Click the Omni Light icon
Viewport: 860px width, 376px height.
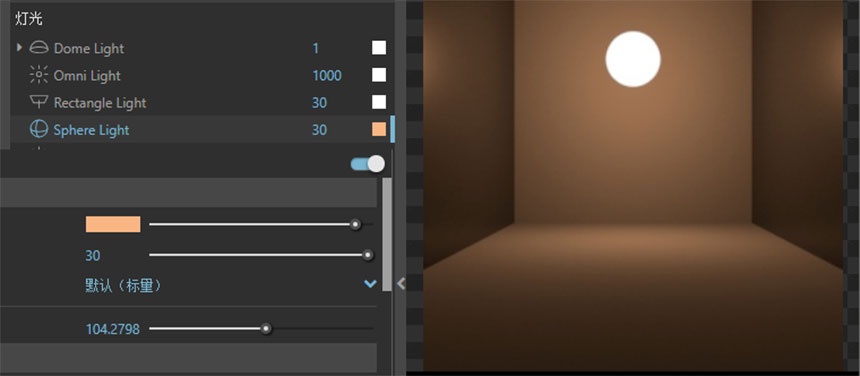point(39,75)
